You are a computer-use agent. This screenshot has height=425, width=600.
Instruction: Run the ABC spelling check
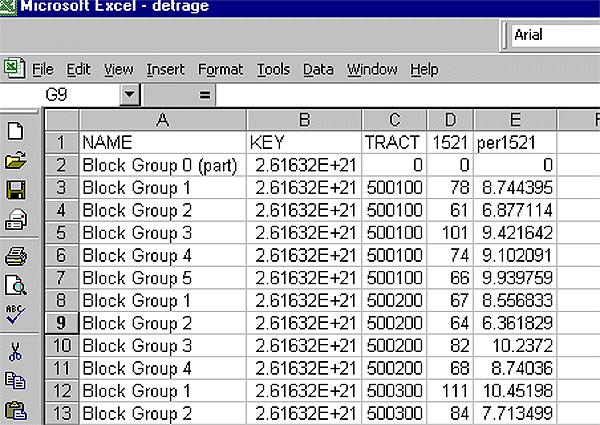click(x=15, y=314)
